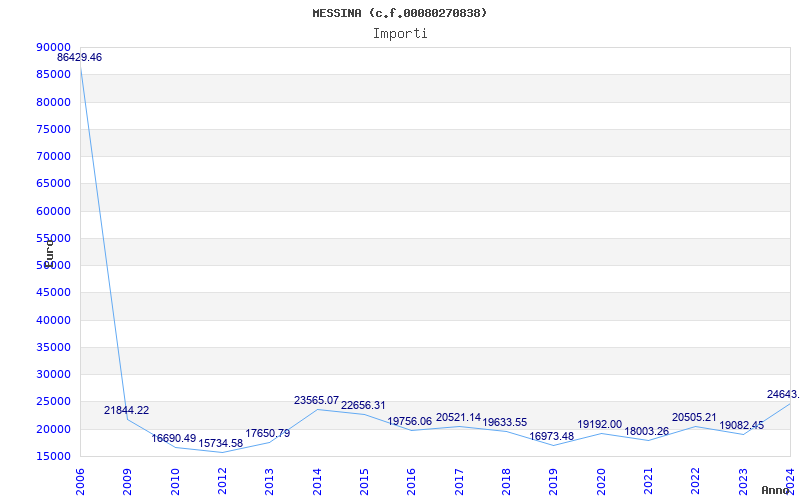800x500 pixels.
Task: Select the 2019 x-axis year label
Action: click(x=554, y=482)
